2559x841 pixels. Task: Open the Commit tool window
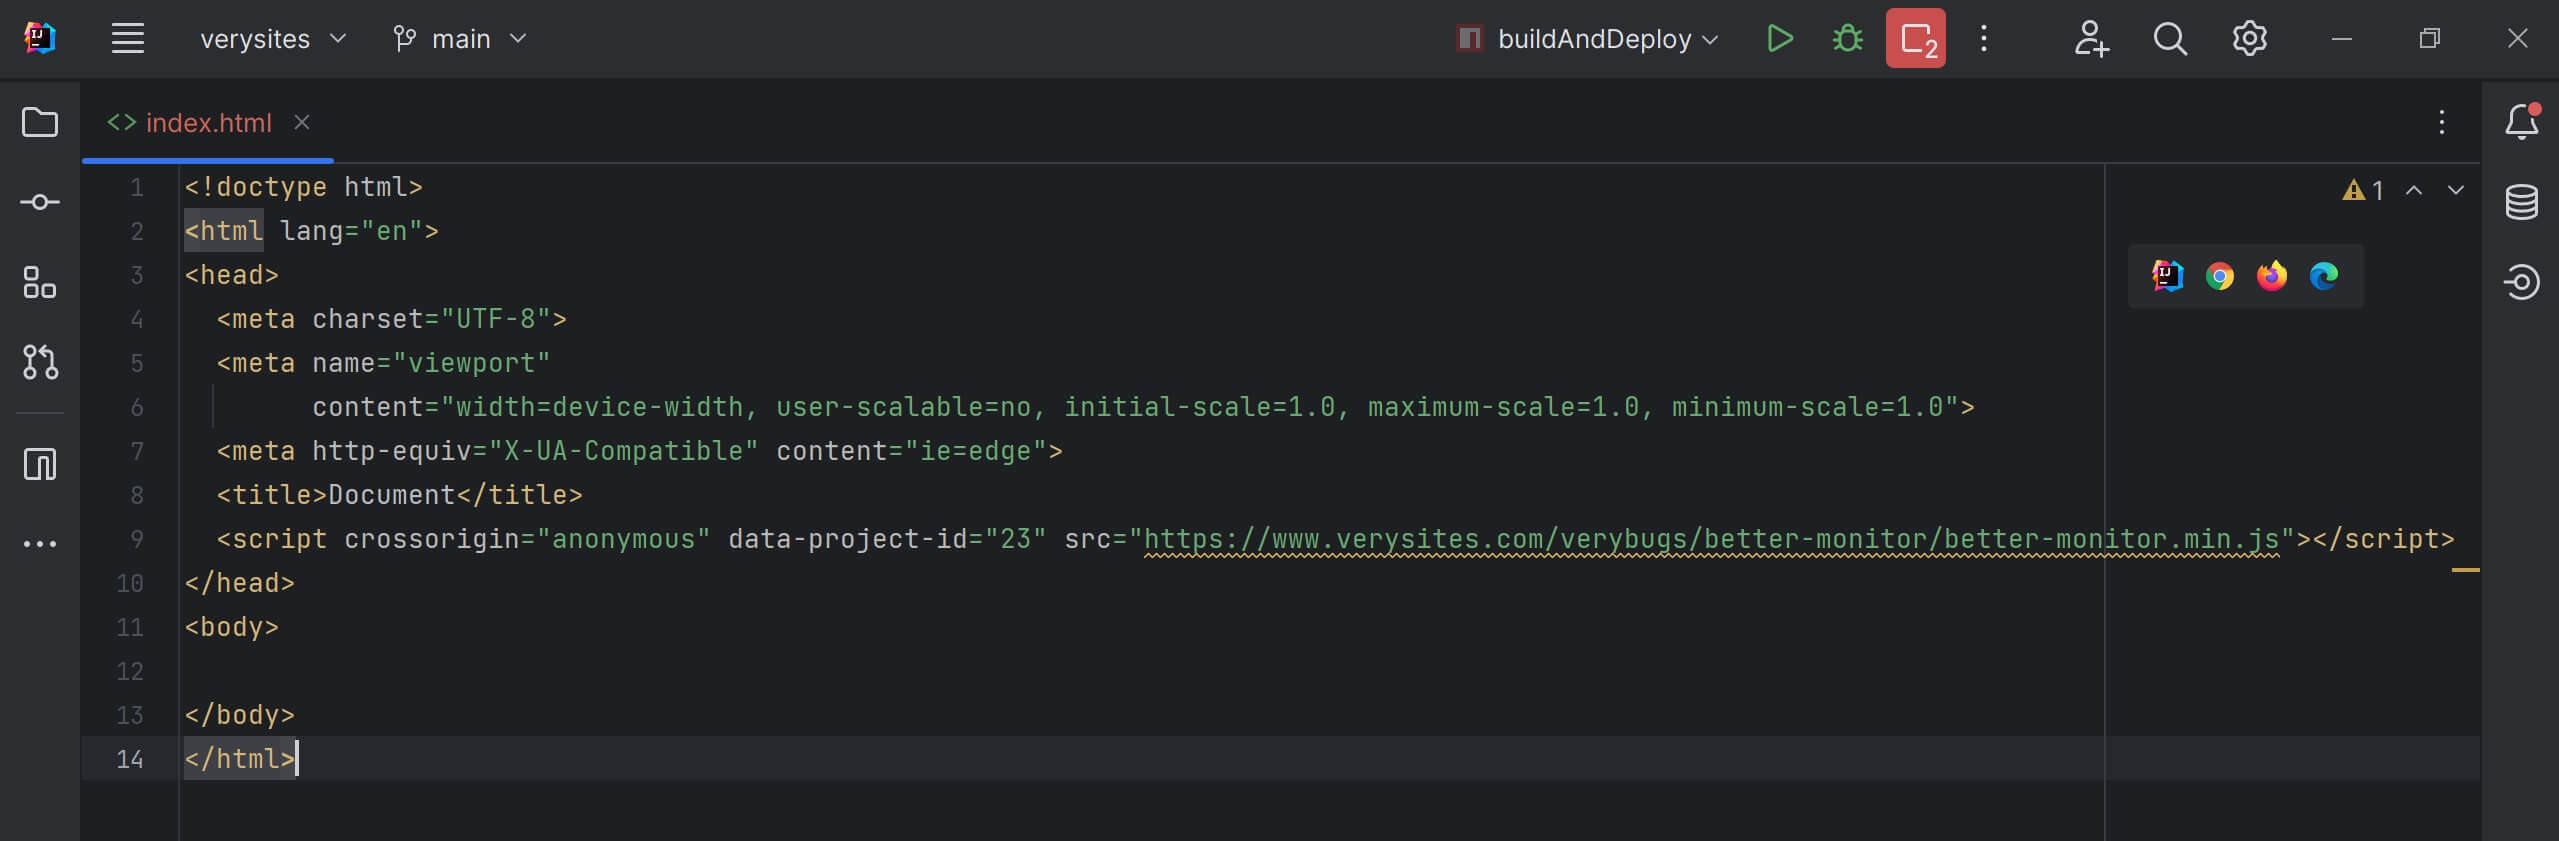pos(40,202)
